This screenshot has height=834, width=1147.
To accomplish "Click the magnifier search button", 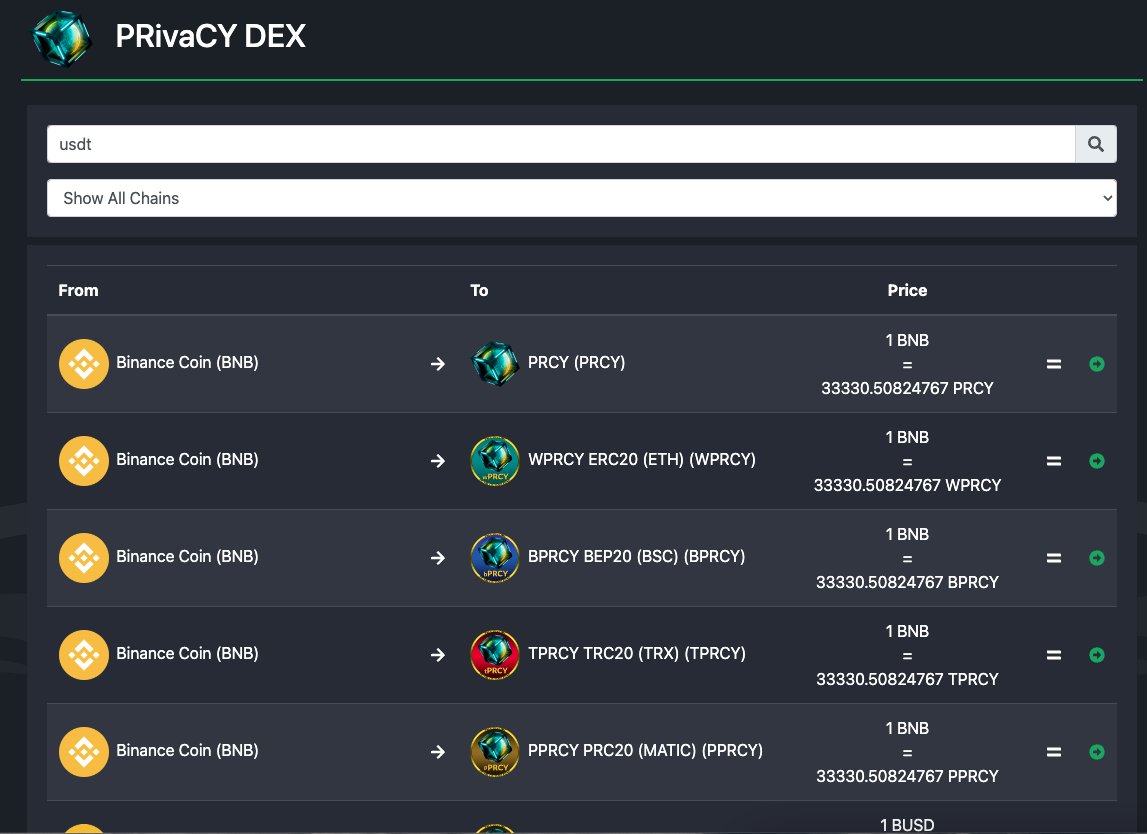I will 1095,144.
